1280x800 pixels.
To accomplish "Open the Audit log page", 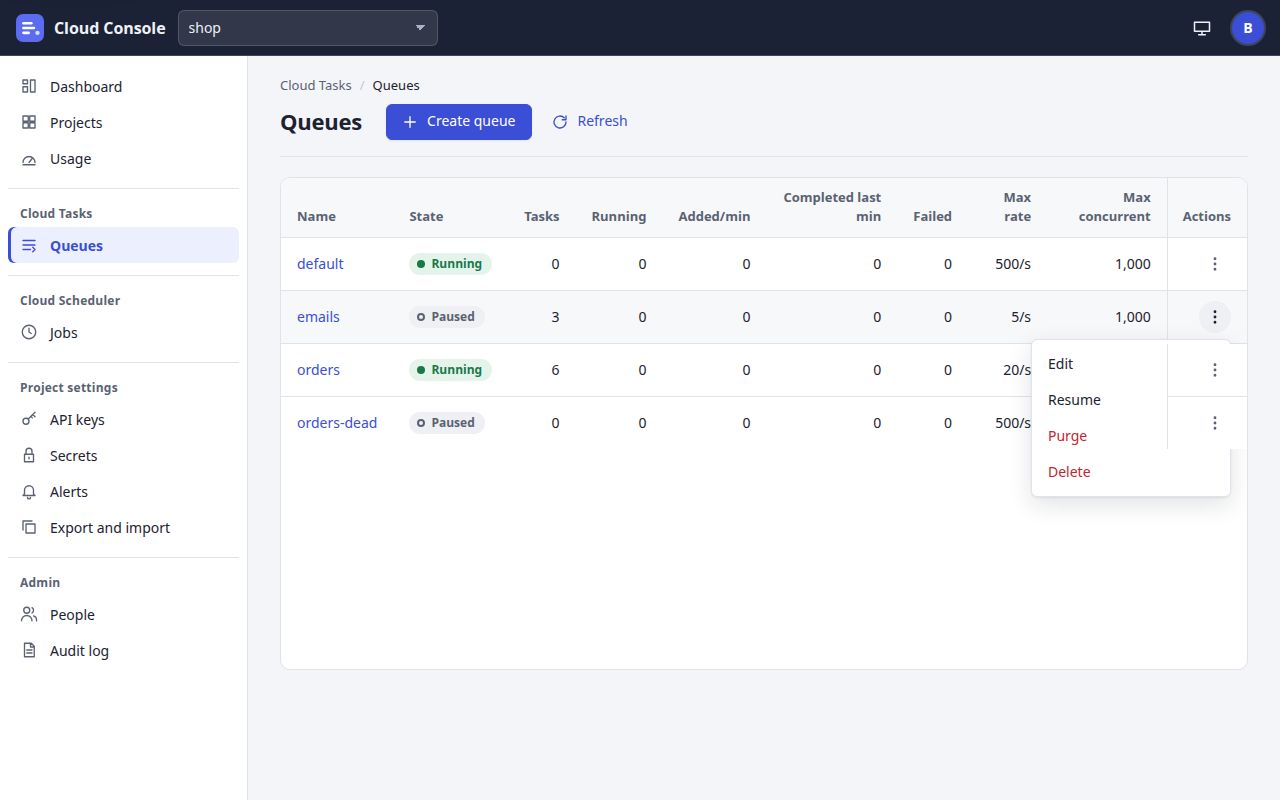I will [123, 651].
